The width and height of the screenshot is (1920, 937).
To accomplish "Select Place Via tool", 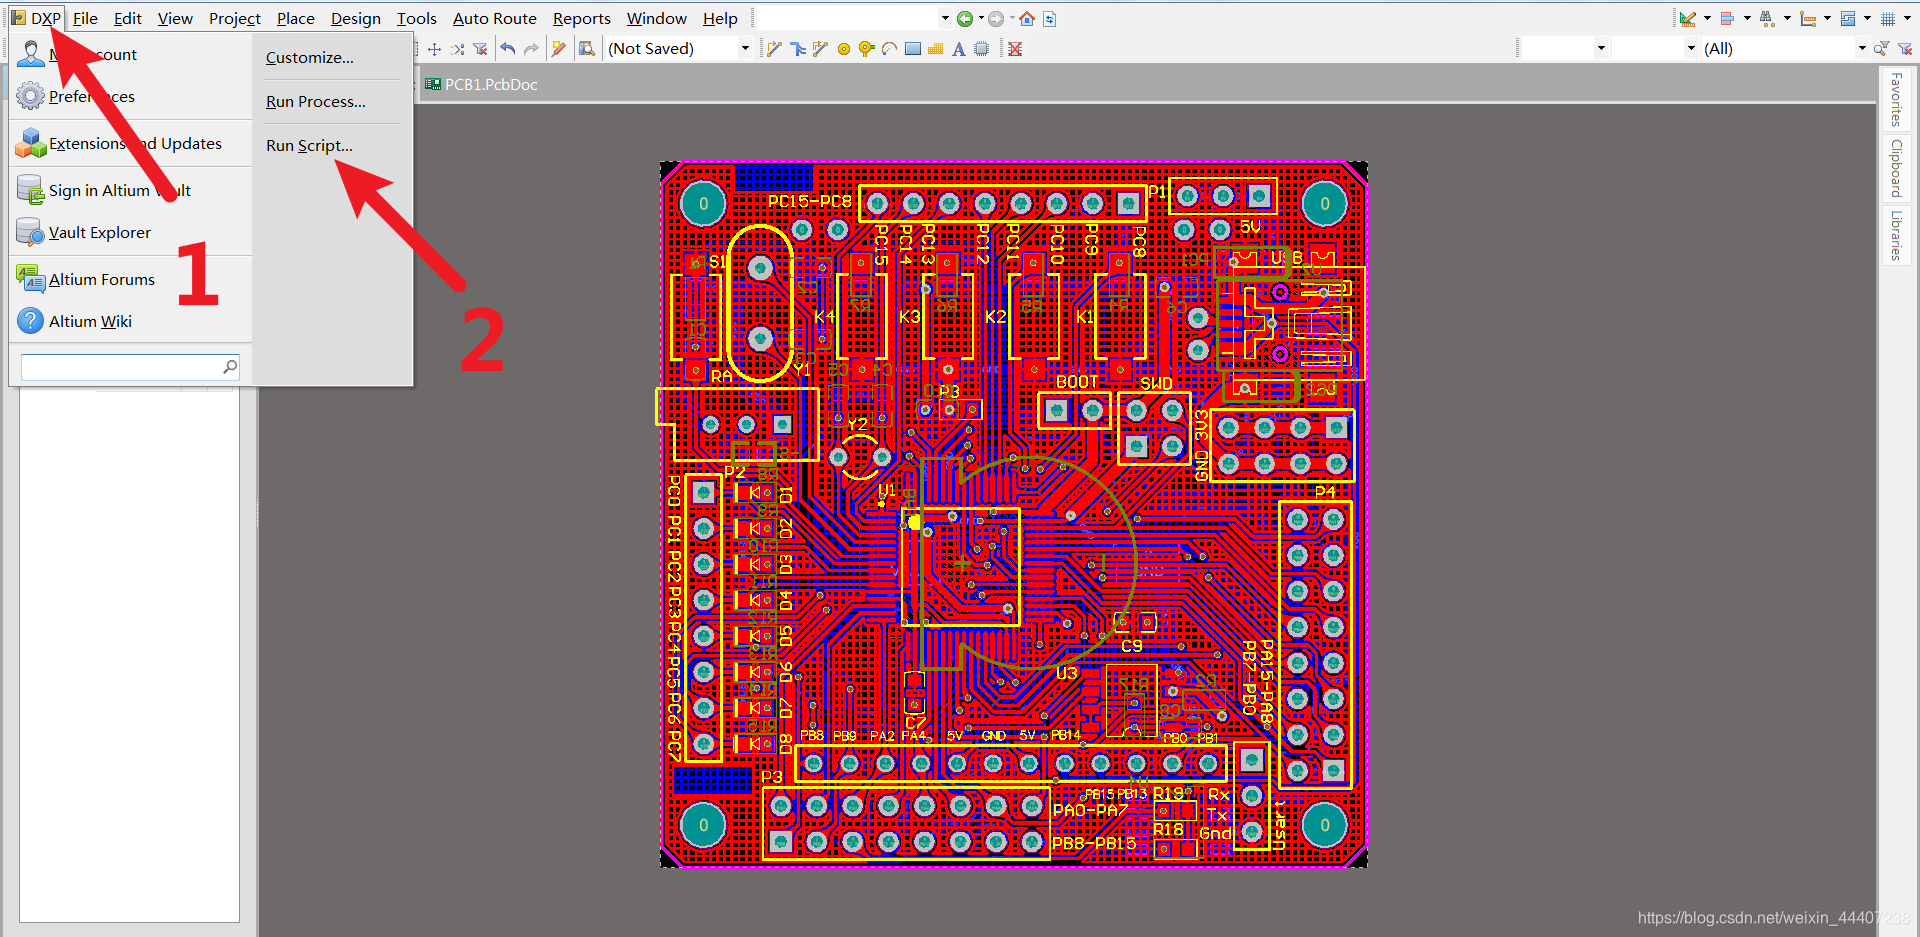I will (866, 48).
